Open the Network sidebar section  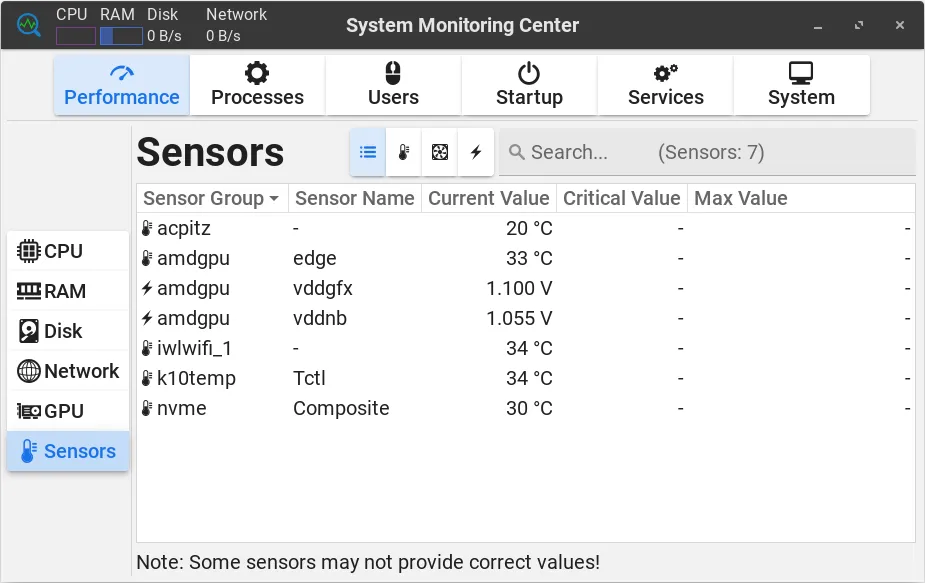click(x=68, y=371)
